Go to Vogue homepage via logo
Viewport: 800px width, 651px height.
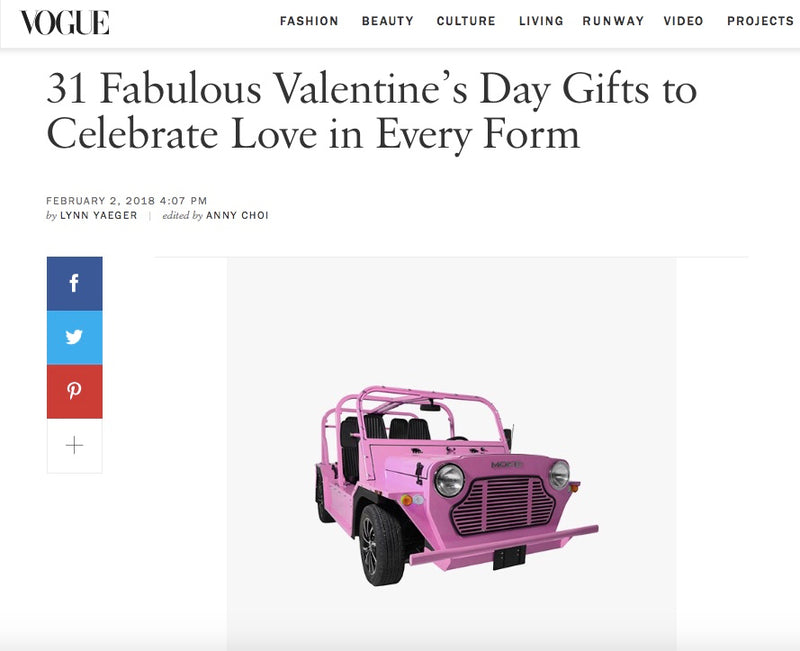point(65,22)
